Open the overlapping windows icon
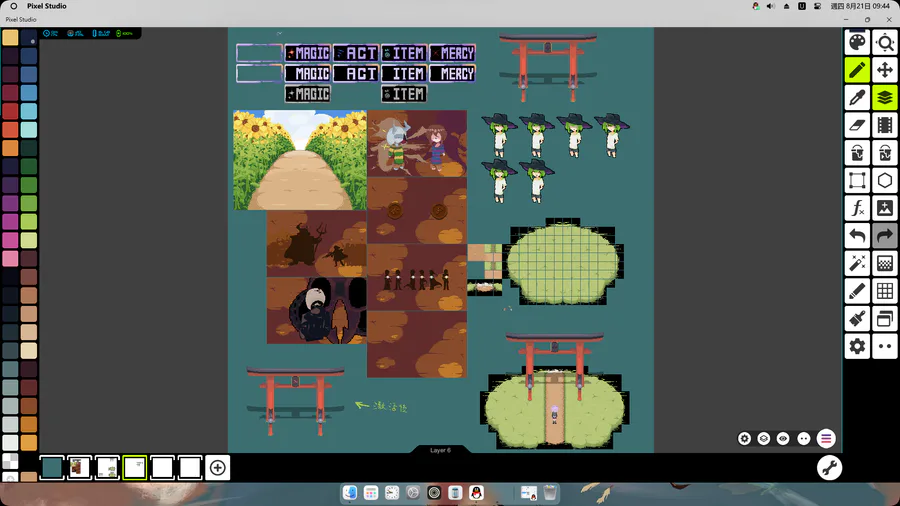This screenshot has height=506, width=900. [x=885, y=318]
